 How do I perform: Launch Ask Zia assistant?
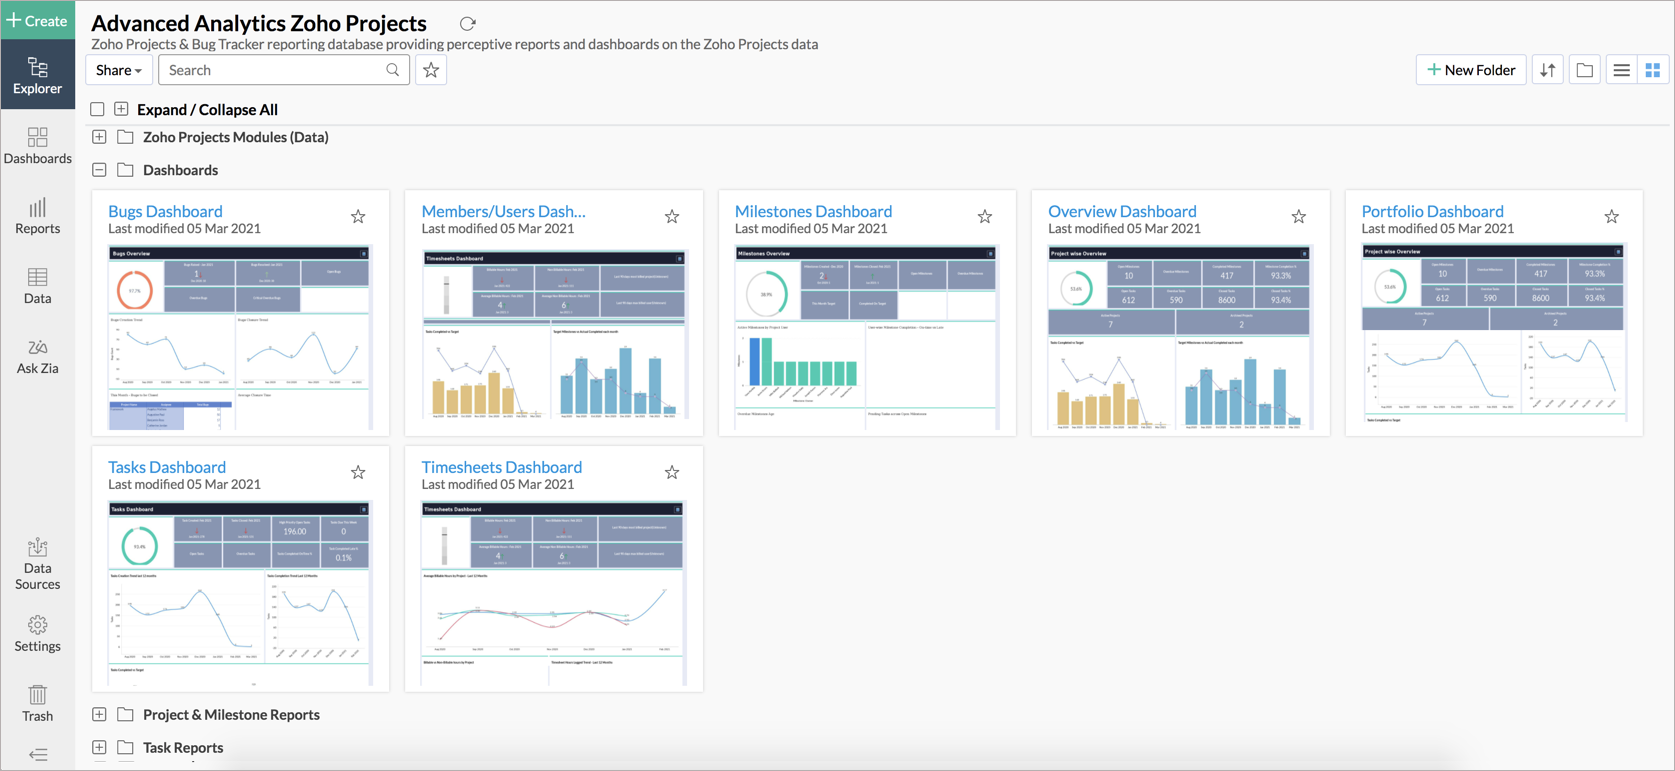click(x=37, y=356)
